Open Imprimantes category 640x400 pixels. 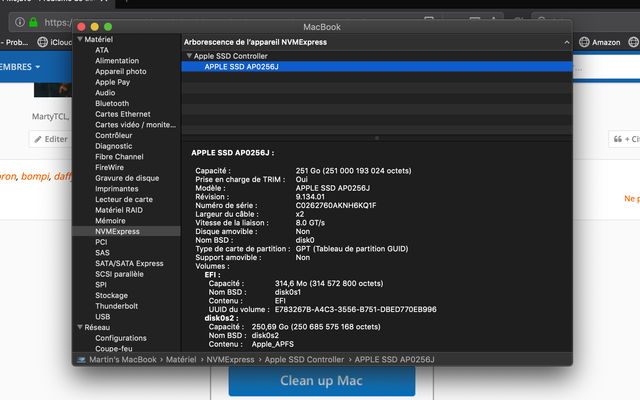[117, 189]
